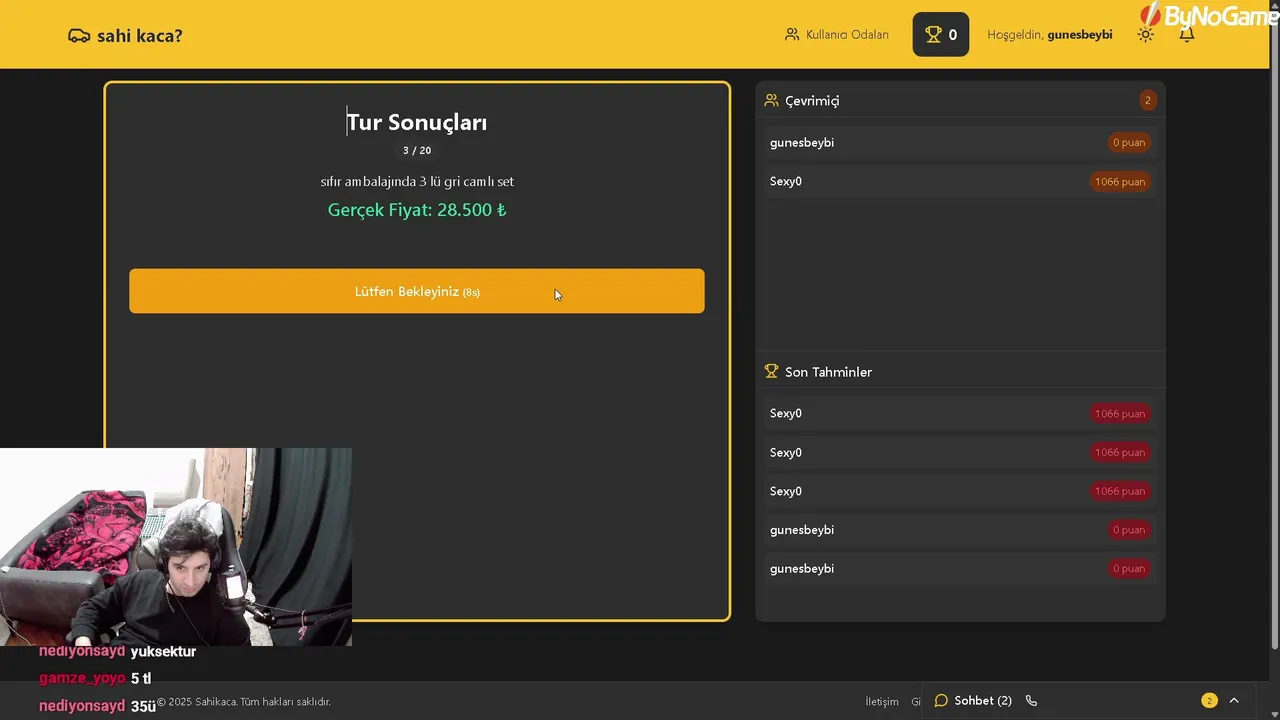Open notifications bell
The image size is (1280, 720).
pos(1186,34)
